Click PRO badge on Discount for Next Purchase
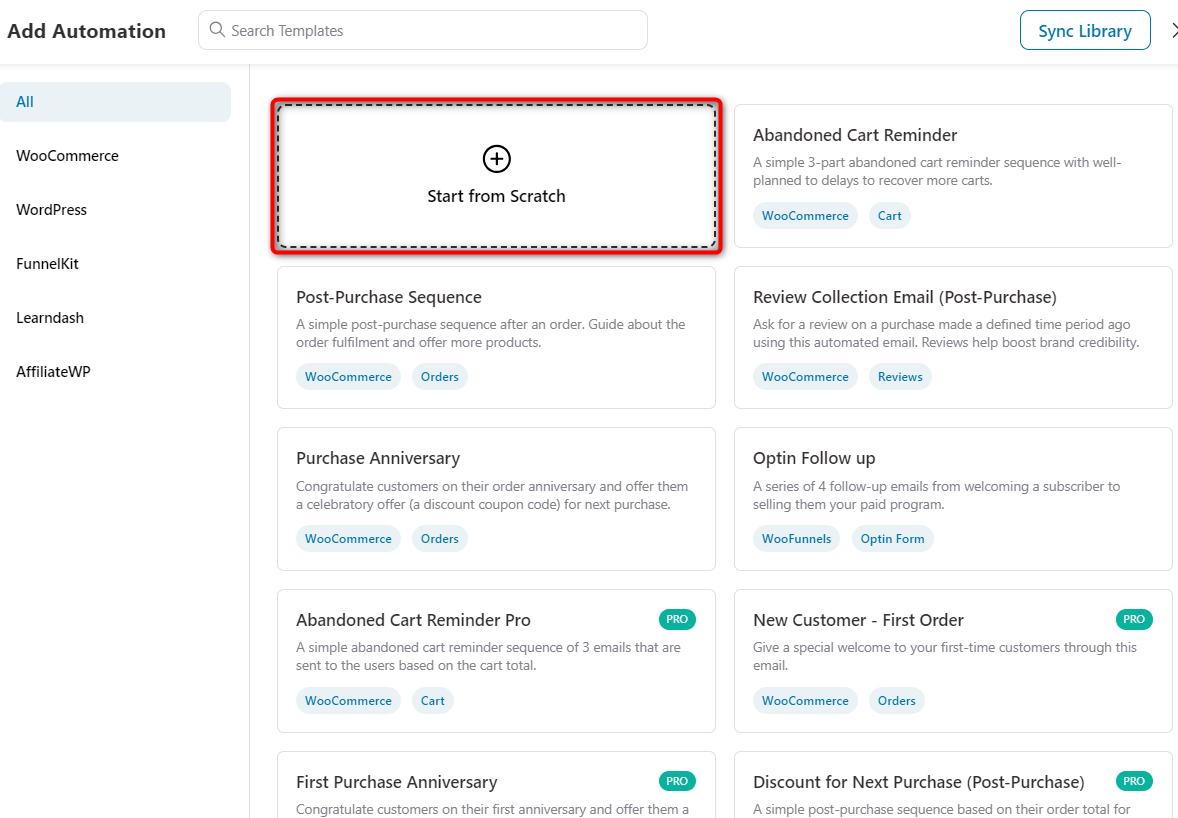 [x=1134, y=781]
